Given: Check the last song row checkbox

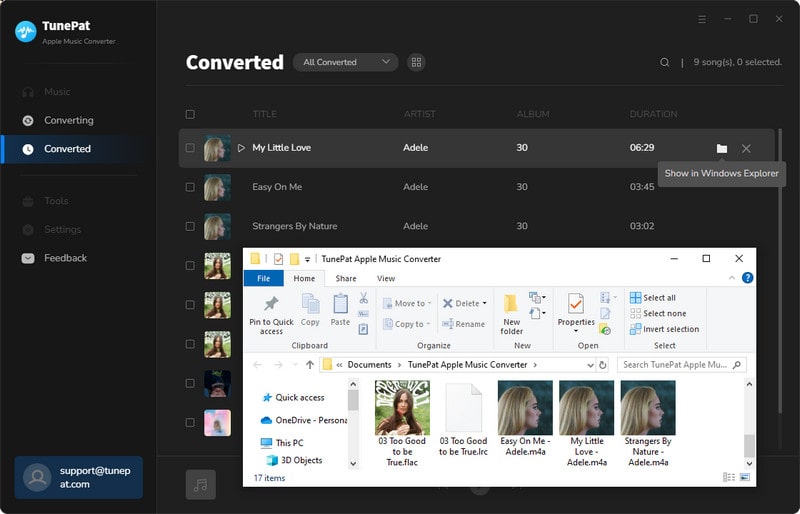Looking at the screenshot, I should pos(190,423).
